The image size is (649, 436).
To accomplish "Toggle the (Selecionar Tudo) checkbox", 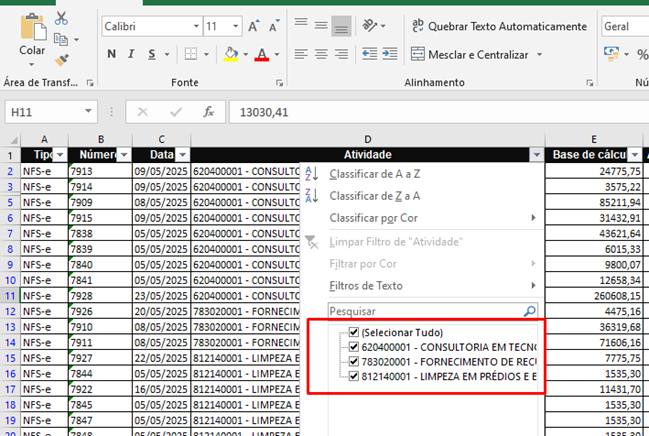I will [x=355, y=333].
